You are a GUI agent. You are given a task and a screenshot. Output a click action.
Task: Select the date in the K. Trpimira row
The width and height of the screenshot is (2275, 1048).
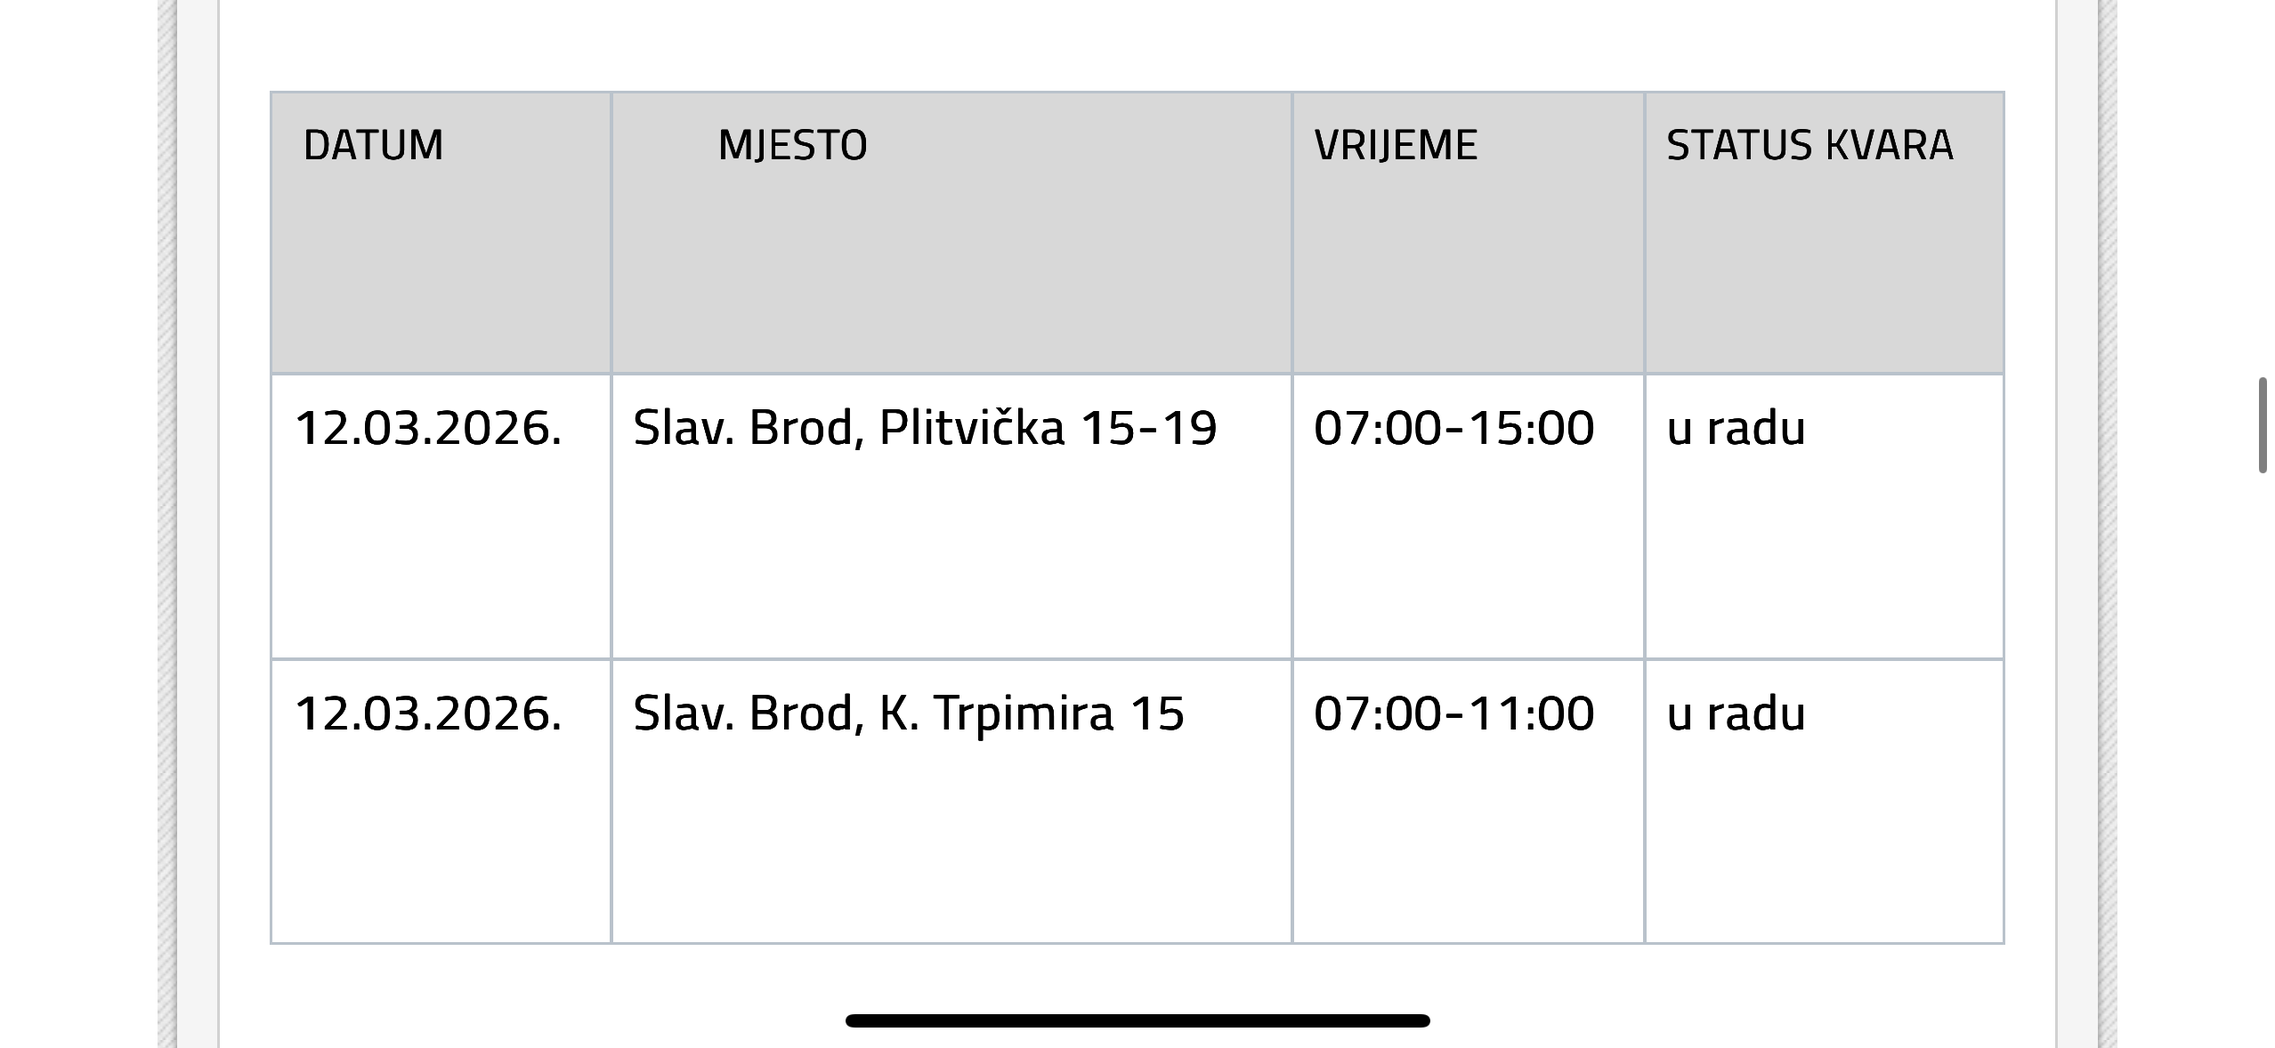(428, 714)
